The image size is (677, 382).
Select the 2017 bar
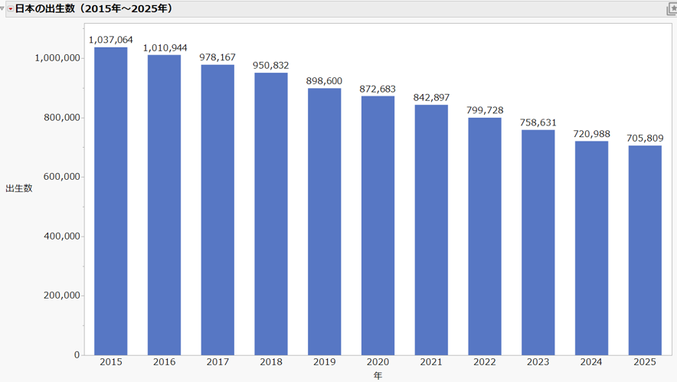click(218, 210)
